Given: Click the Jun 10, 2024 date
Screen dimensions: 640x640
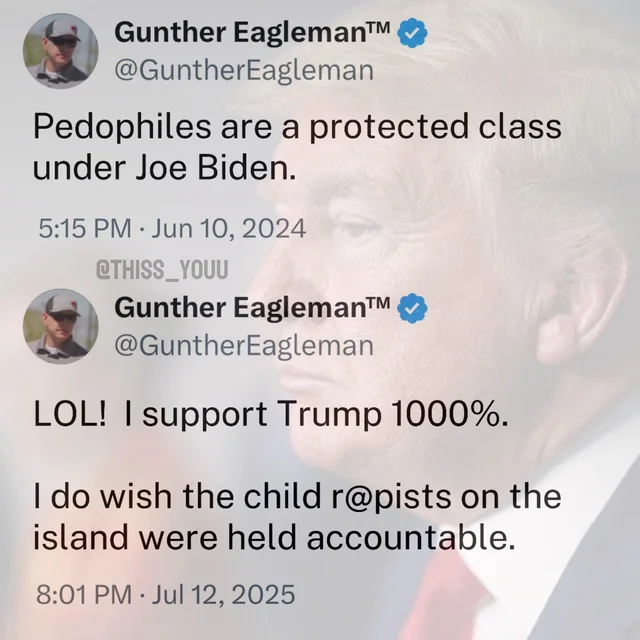Looking at the screenshot, I should tap(229, 228).
